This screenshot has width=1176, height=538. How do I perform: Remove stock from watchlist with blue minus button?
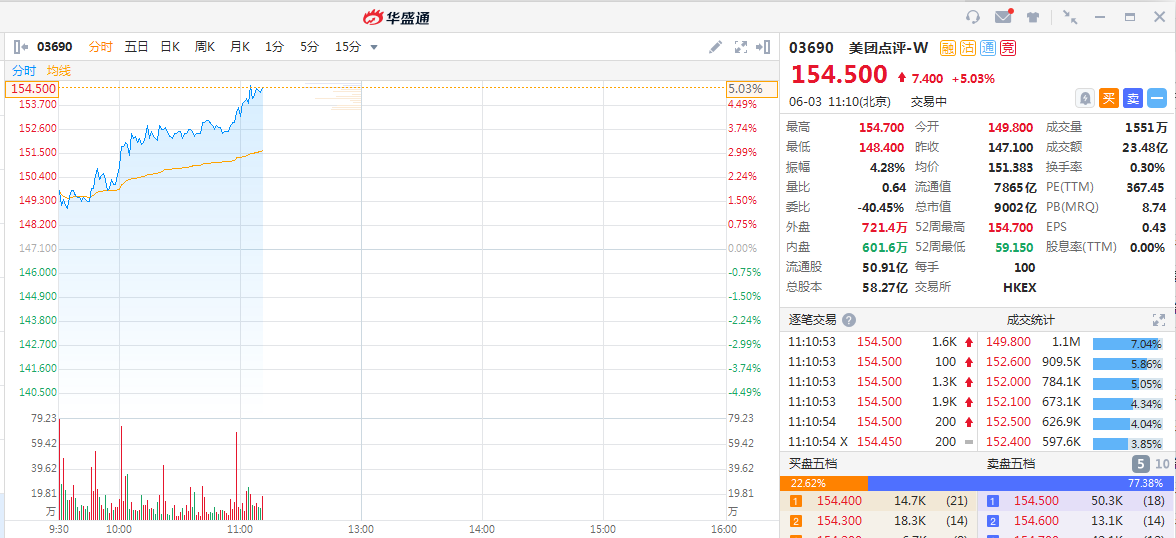point(1157,98)
